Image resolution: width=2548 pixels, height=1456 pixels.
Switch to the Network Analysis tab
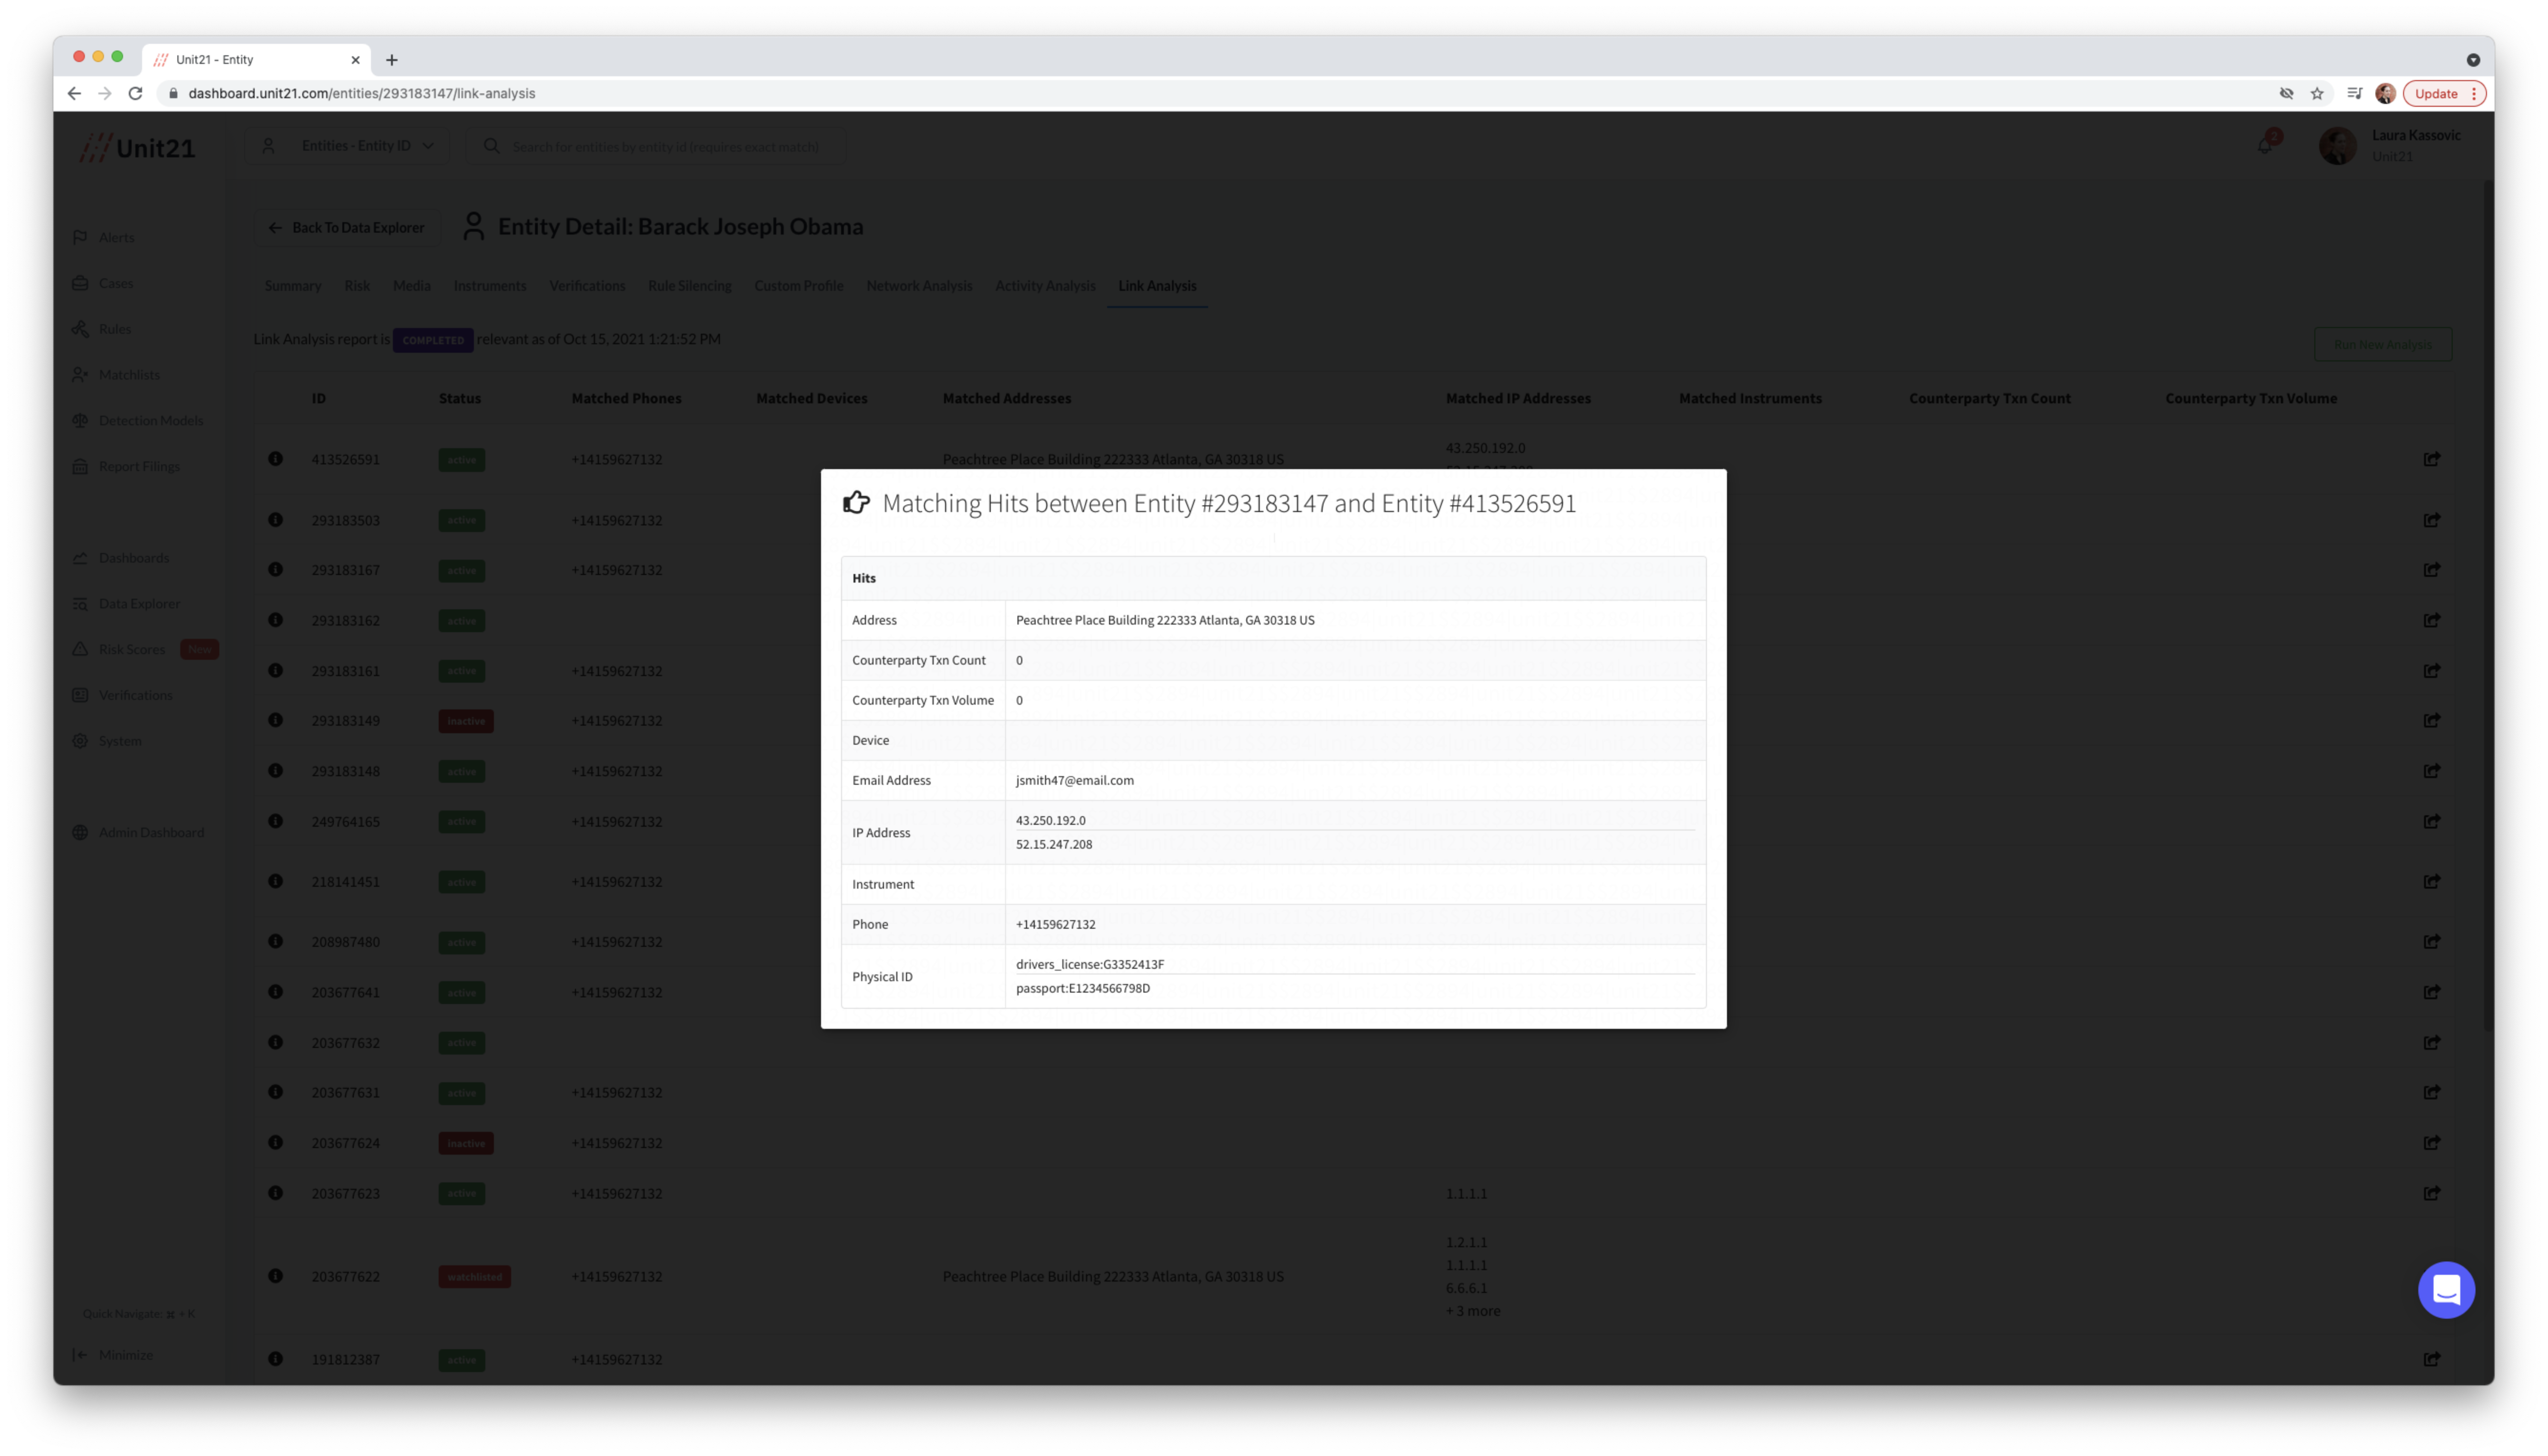[x=918, y=286]
